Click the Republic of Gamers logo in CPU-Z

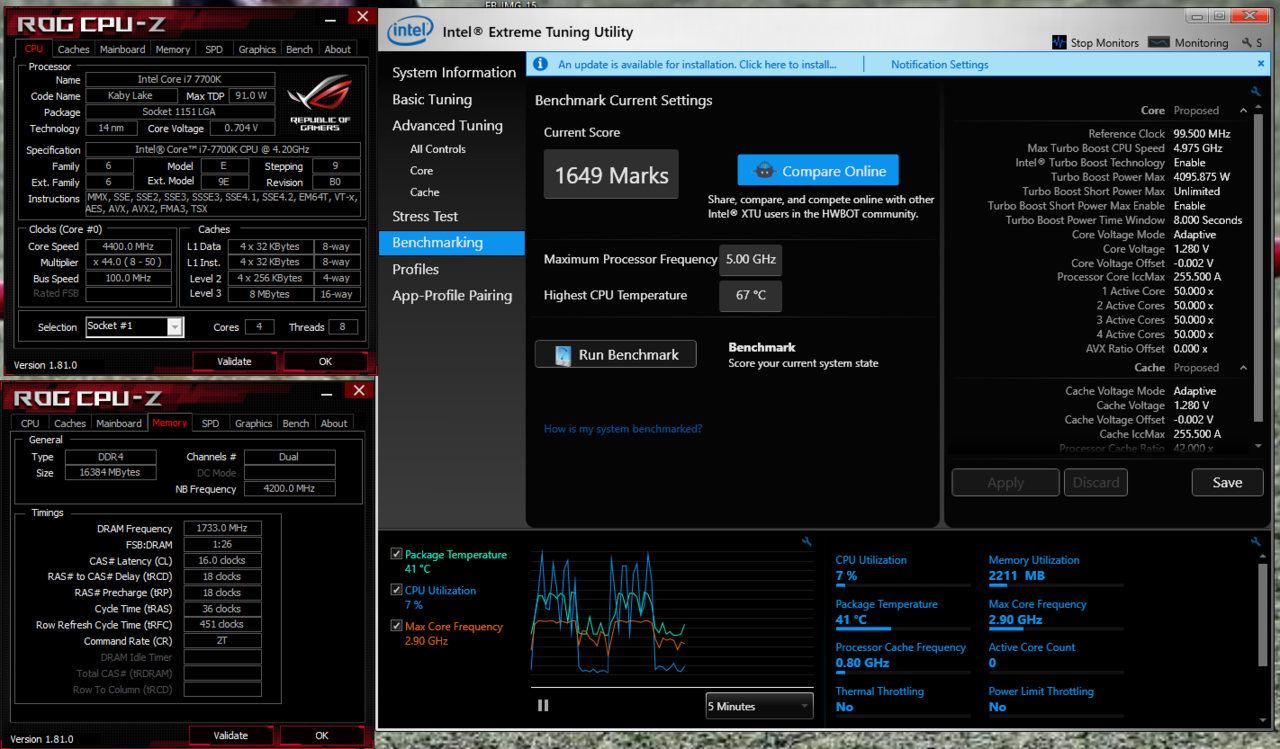pyautogui.click(x=319, y=104)
